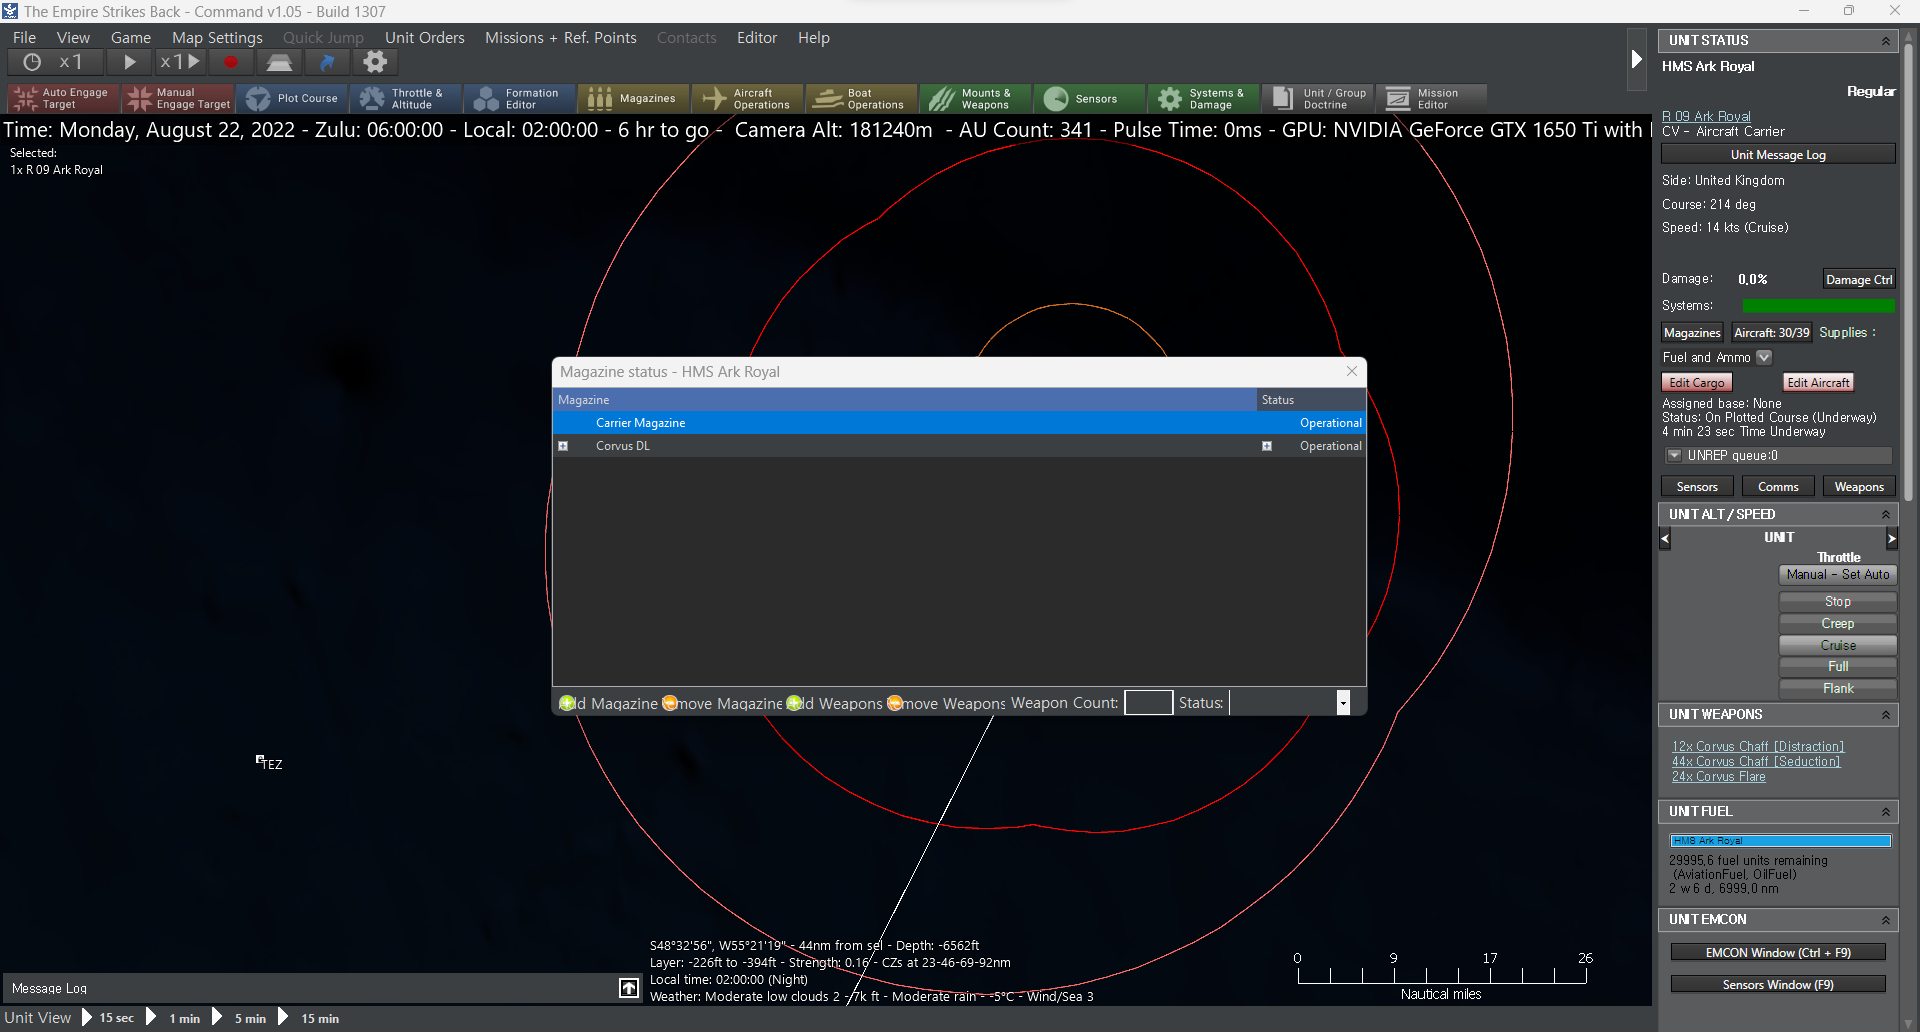Collapse the UNIT EMCON panel

pyautogui.click(x=1886, y=920)
